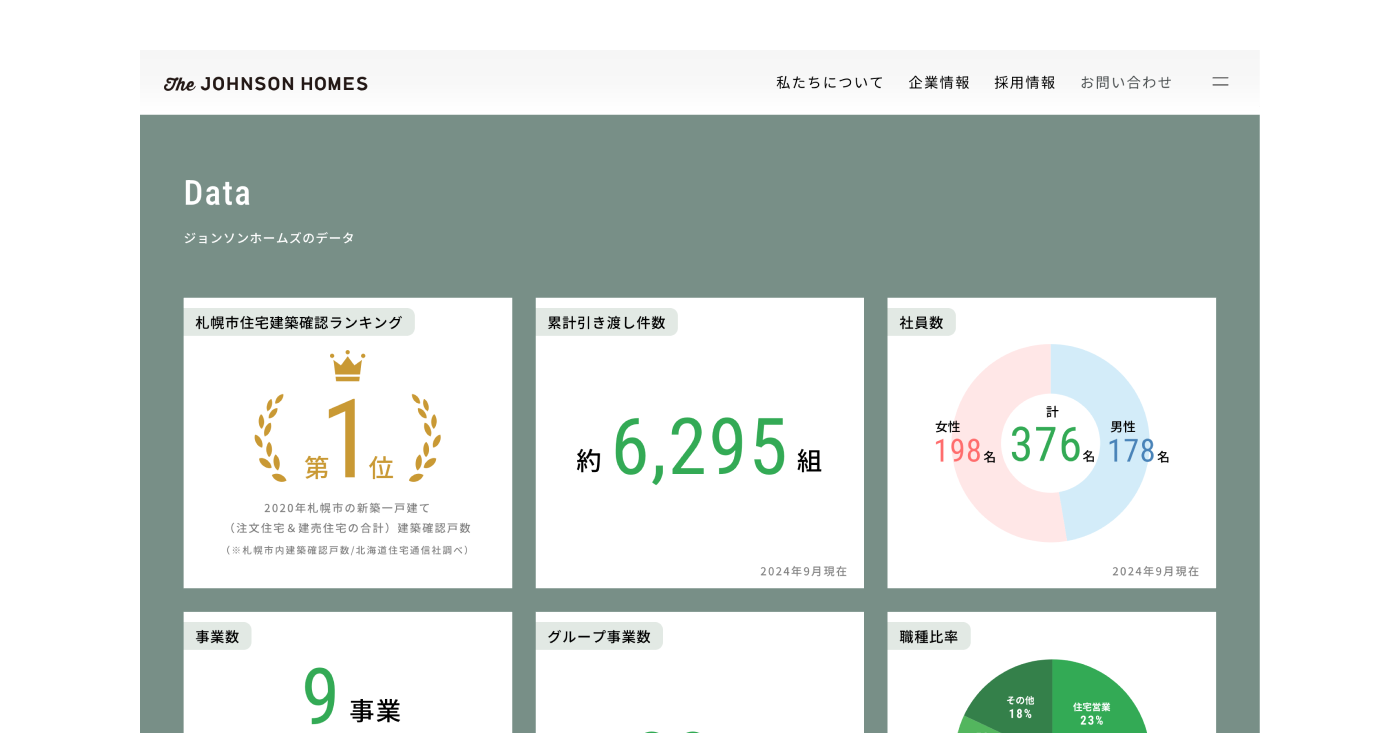Open the hamburger menu icon
The height and width of the screenshot is (733, 1400).
pyautogui.click(x=1220, y=82)
